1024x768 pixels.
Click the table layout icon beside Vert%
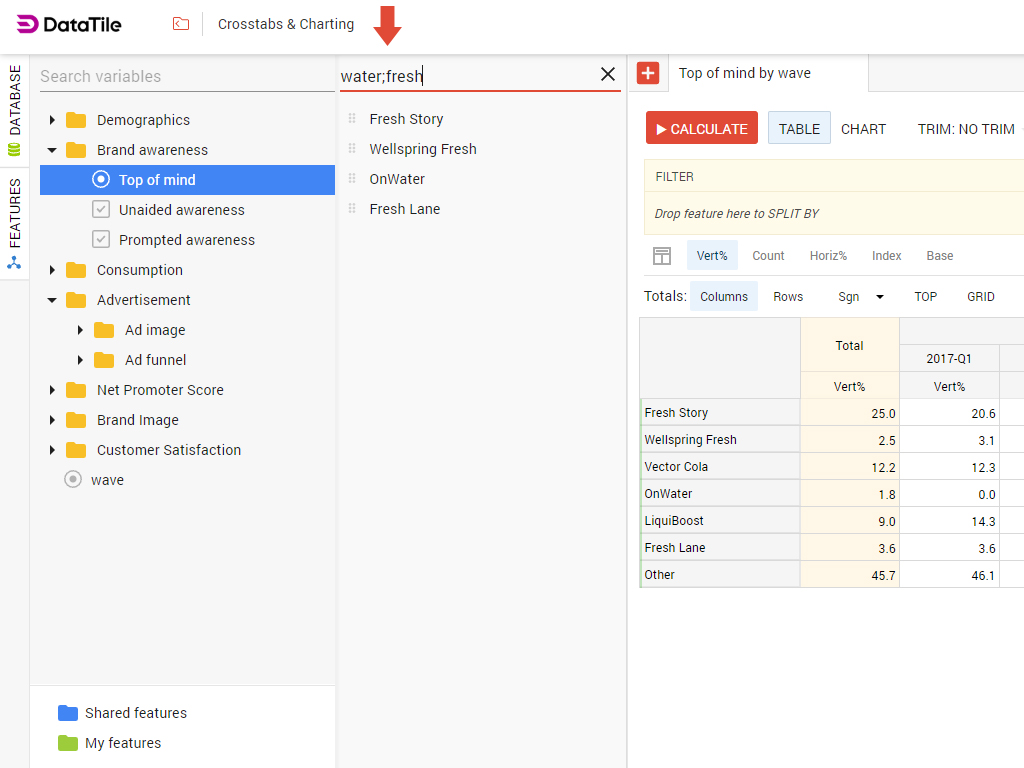pos(662,256)
